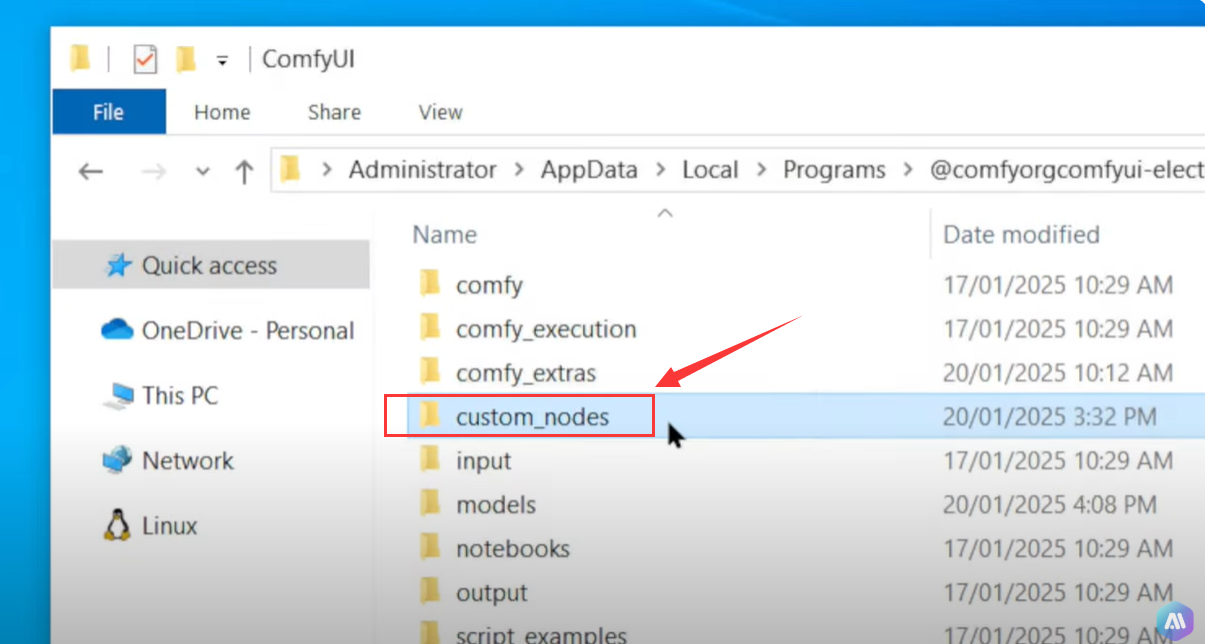Screen dimensions: 1205x644
Task: Switch to the Home ribbon tab
Action: [222, 112]
